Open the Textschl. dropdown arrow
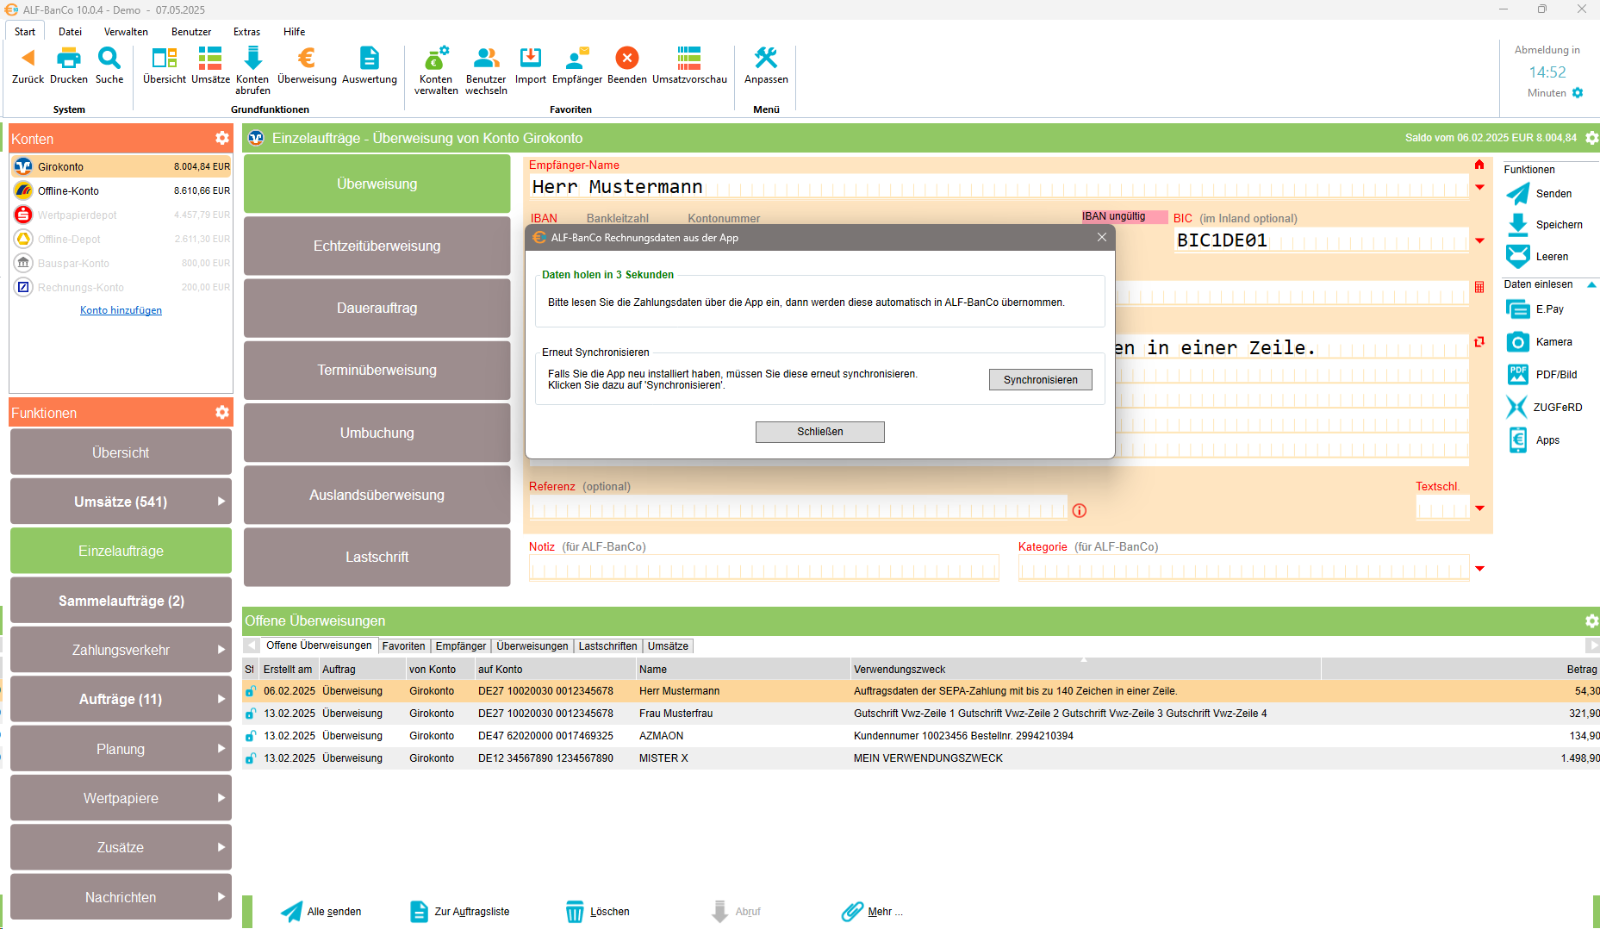Viewport: 1600px width, 929px height. click(x=1479, y=508)
